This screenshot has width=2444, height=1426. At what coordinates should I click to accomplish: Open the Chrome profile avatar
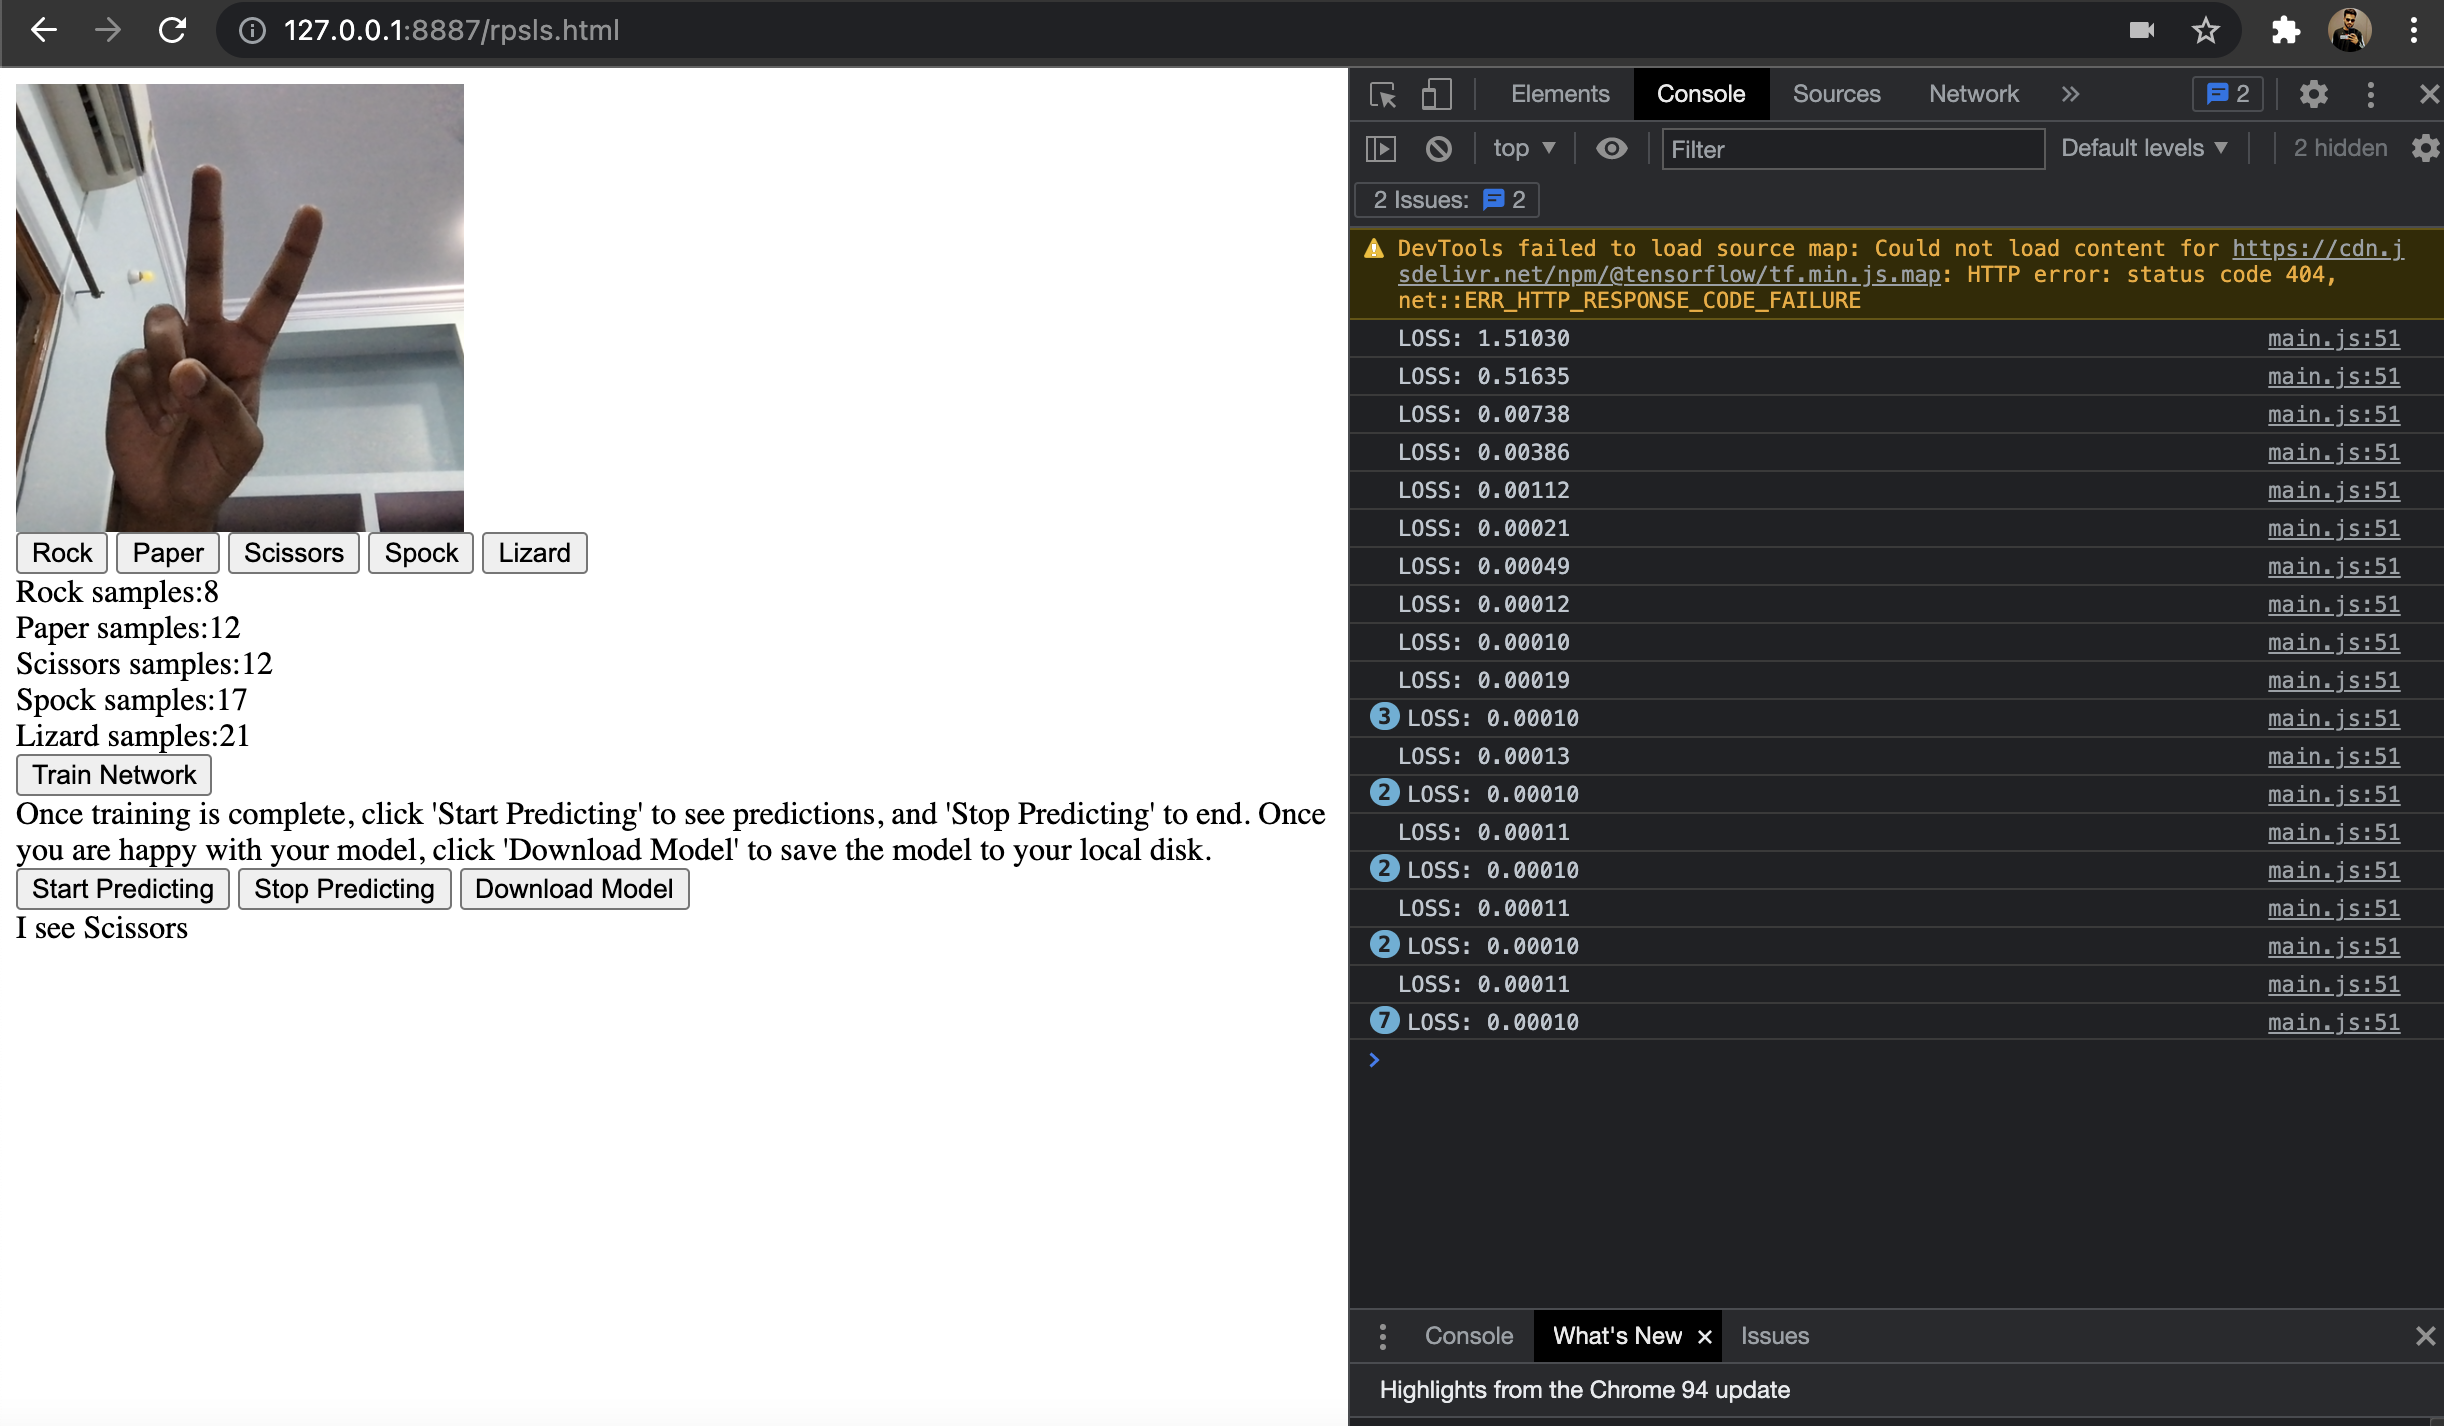2349,30
